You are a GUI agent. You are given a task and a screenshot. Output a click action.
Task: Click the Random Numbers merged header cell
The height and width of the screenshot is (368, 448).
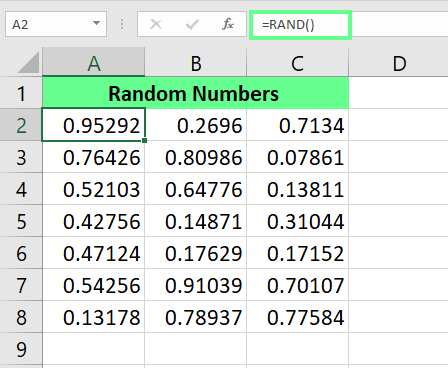point(196,93)
